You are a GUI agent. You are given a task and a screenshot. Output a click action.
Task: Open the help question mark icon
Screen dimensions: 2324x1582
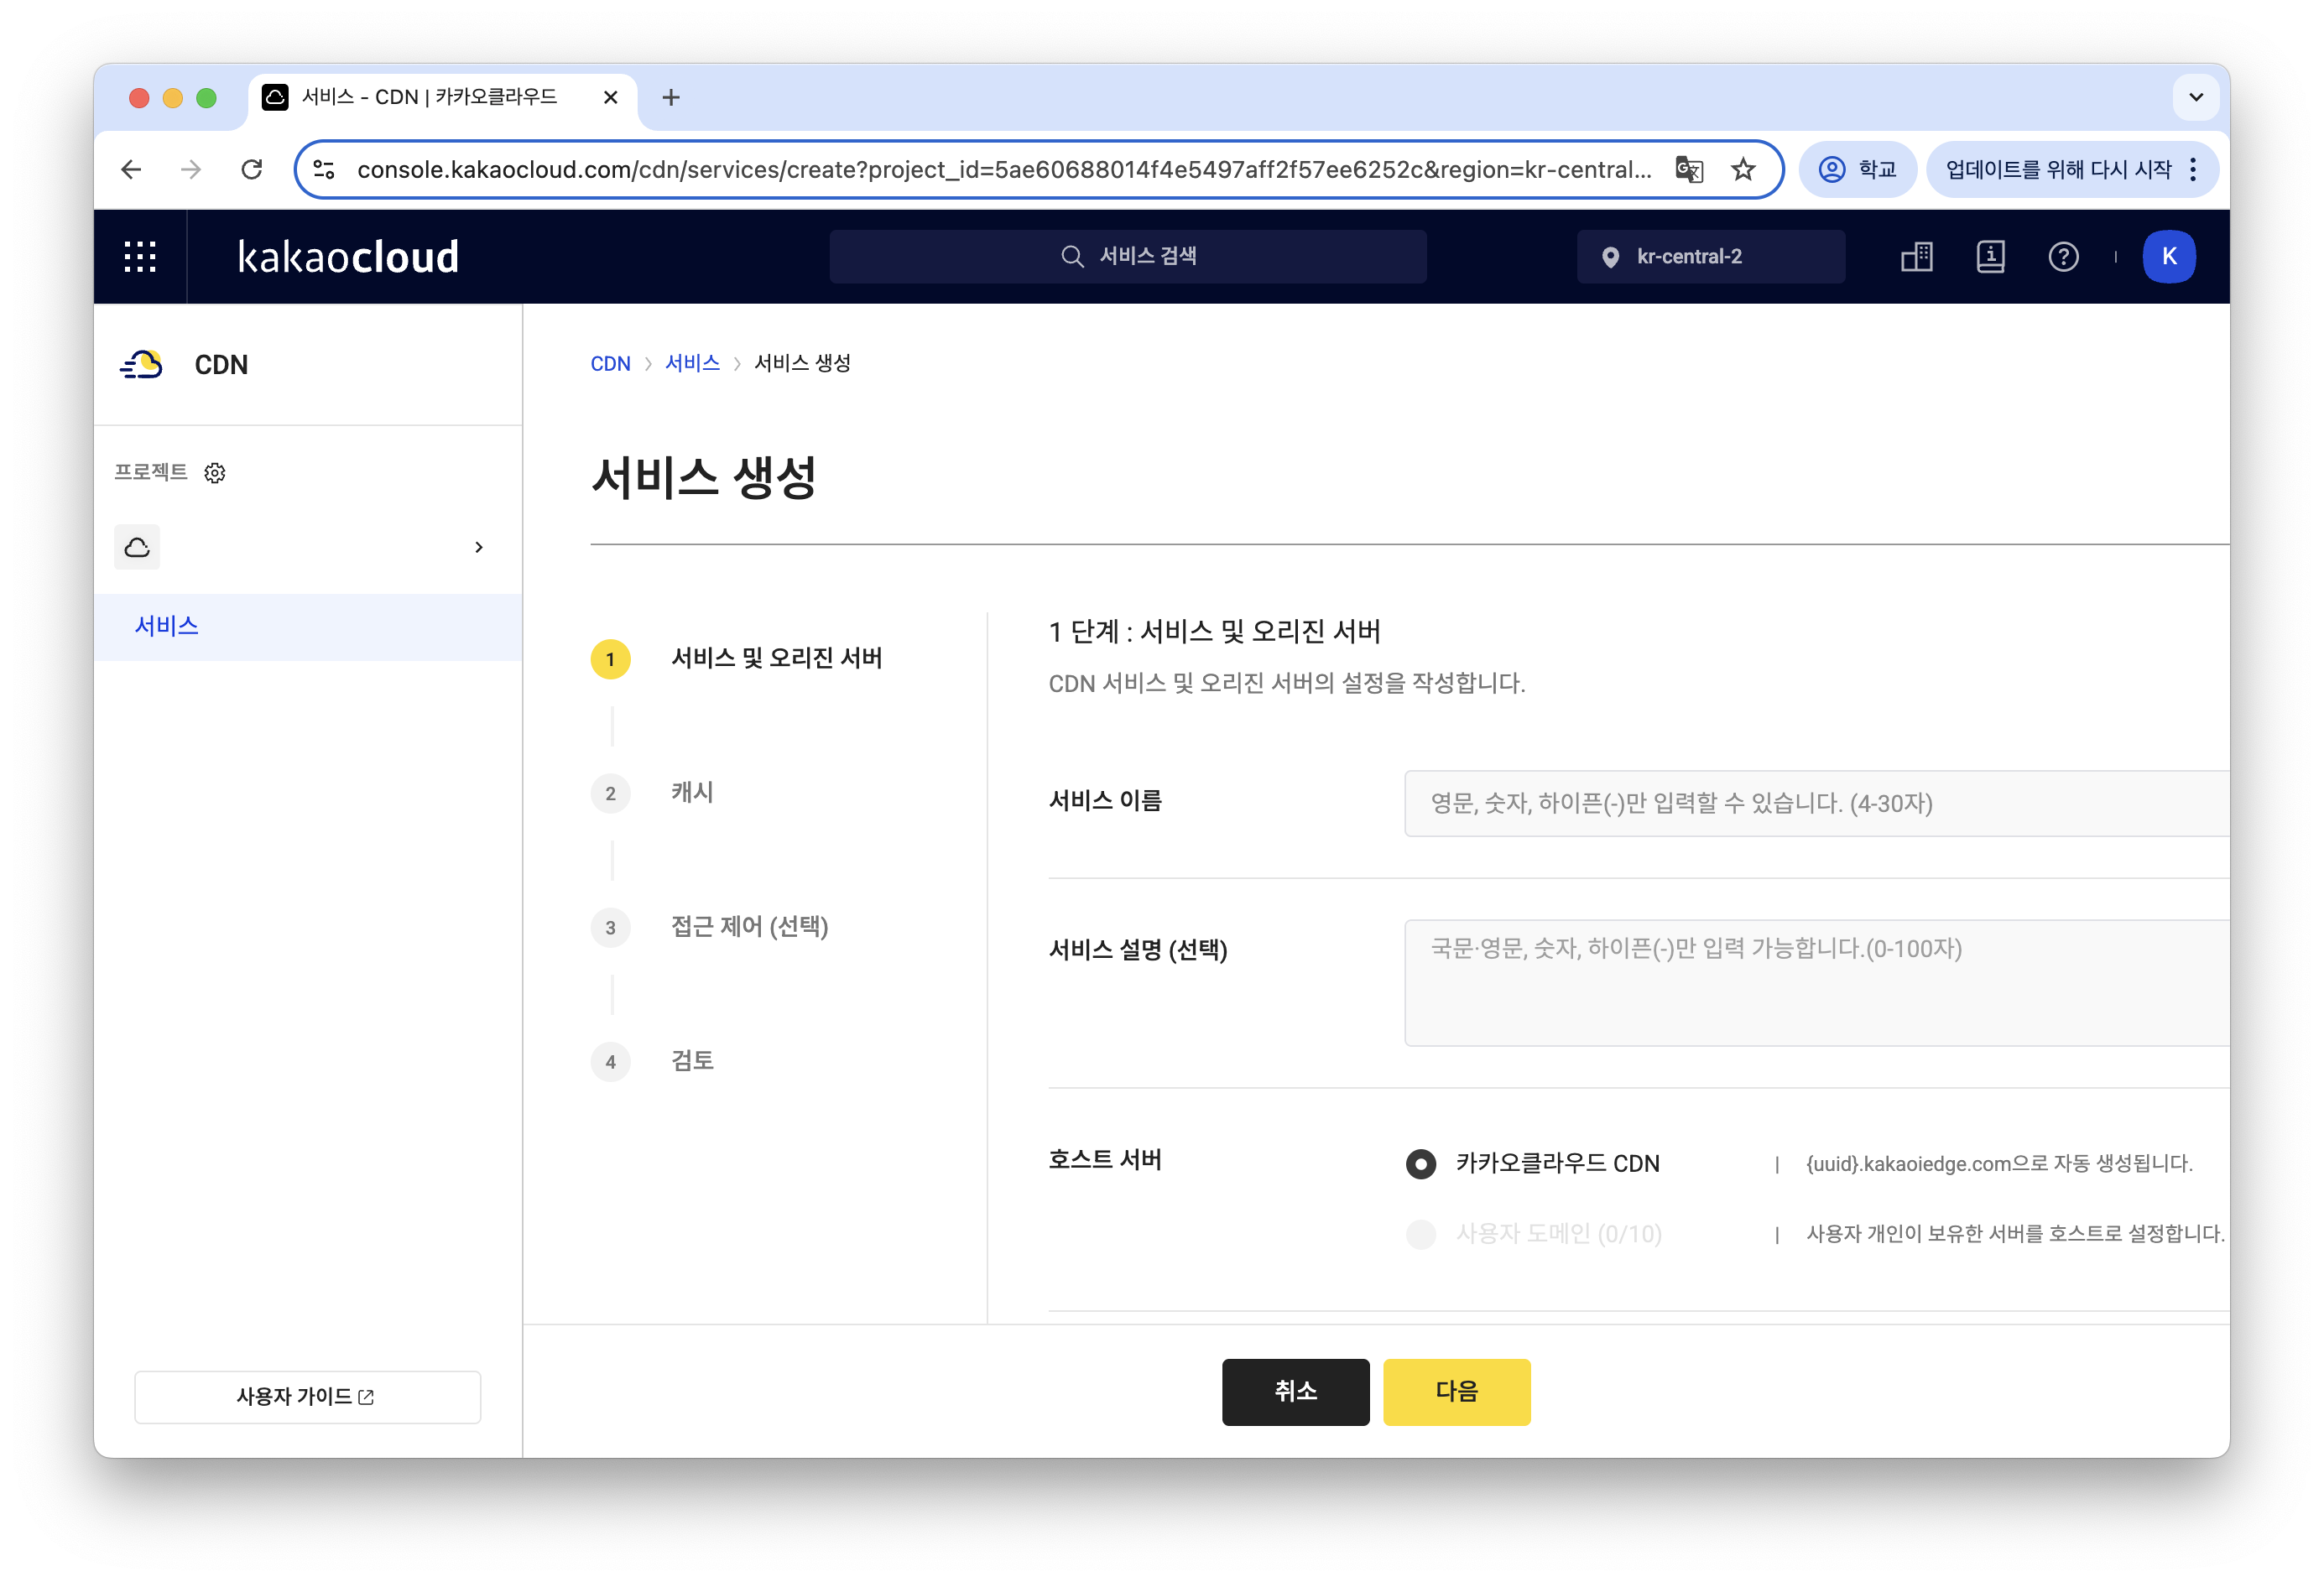pos(2063,257)
